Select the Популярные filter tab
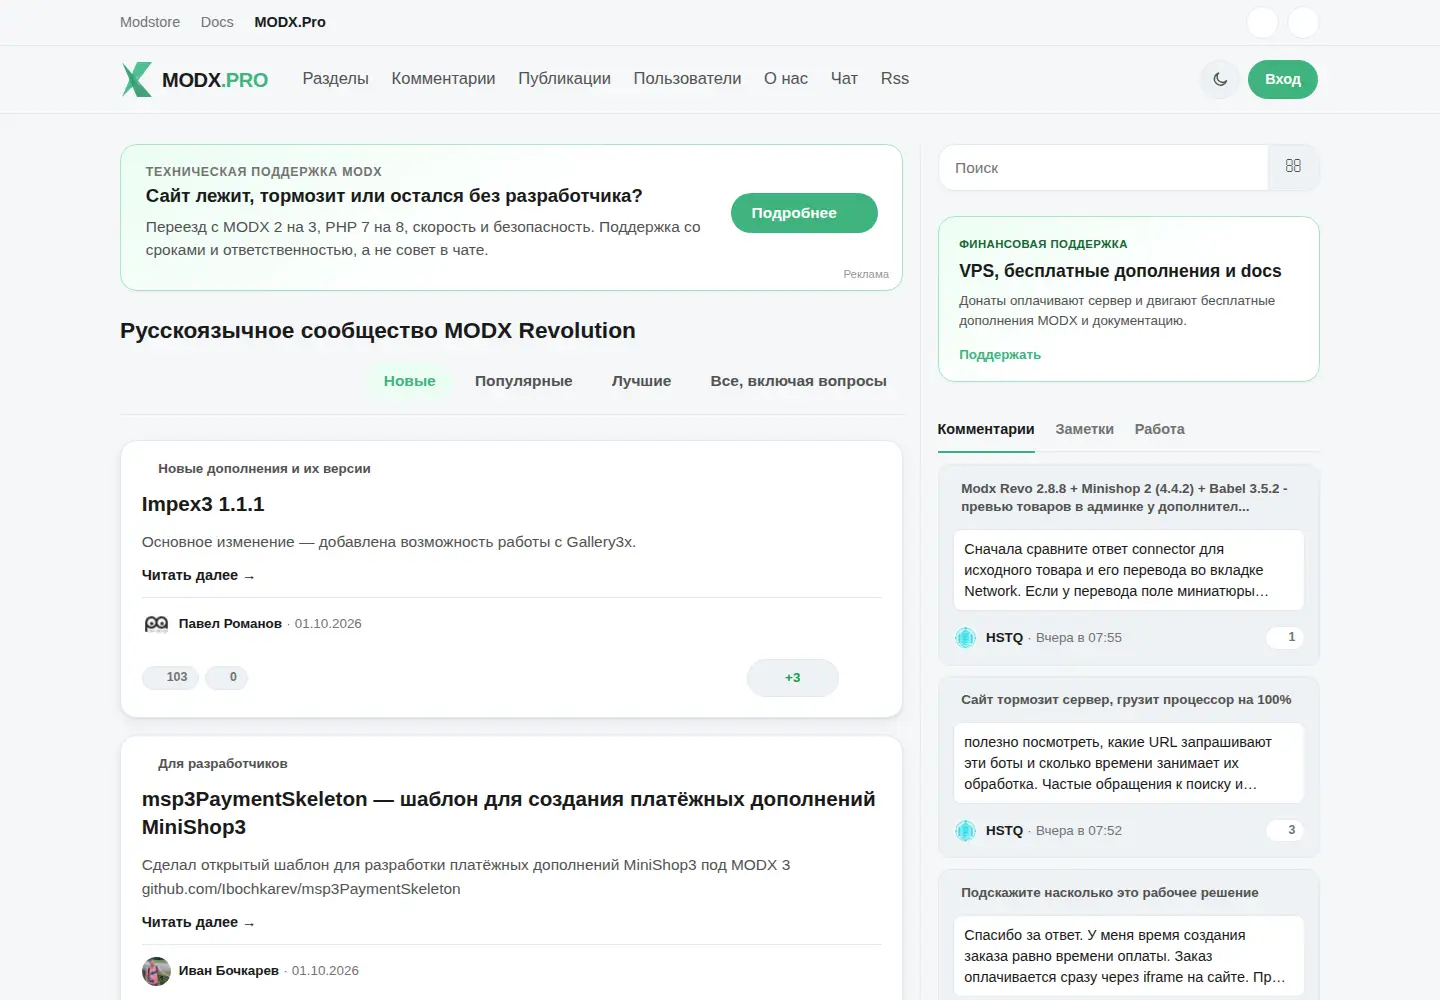Image resolution: width=1440 pixels, height=1000 pixels. click(524, 381)
